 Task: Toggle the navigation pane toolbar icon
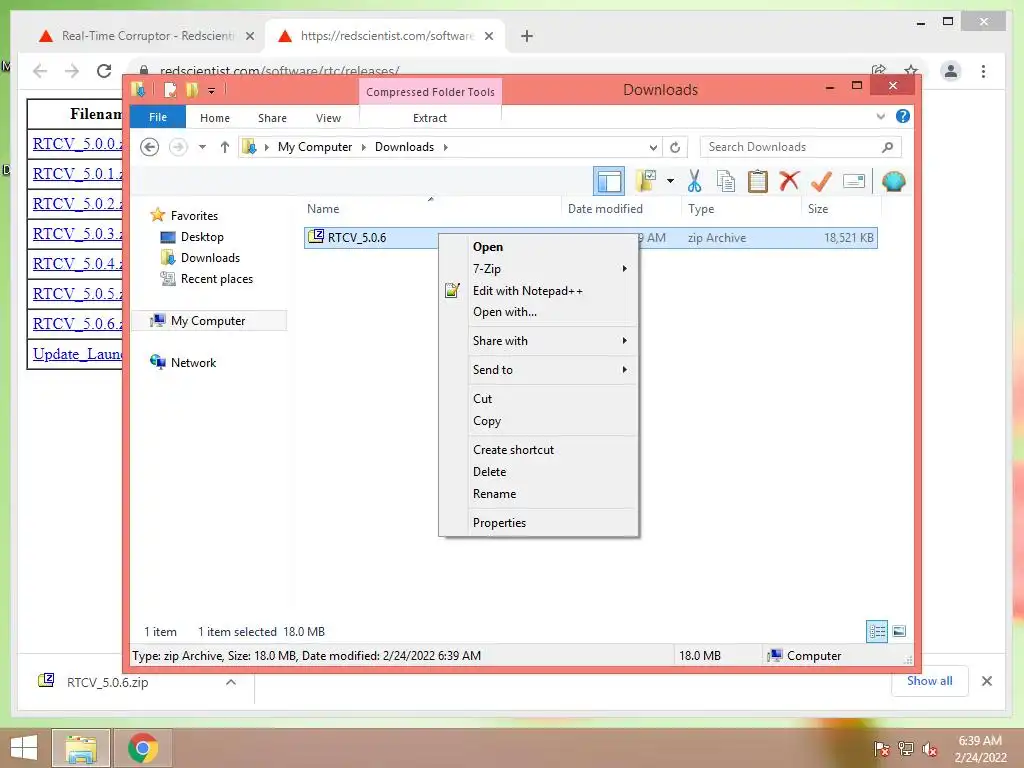tap(609, 182)
